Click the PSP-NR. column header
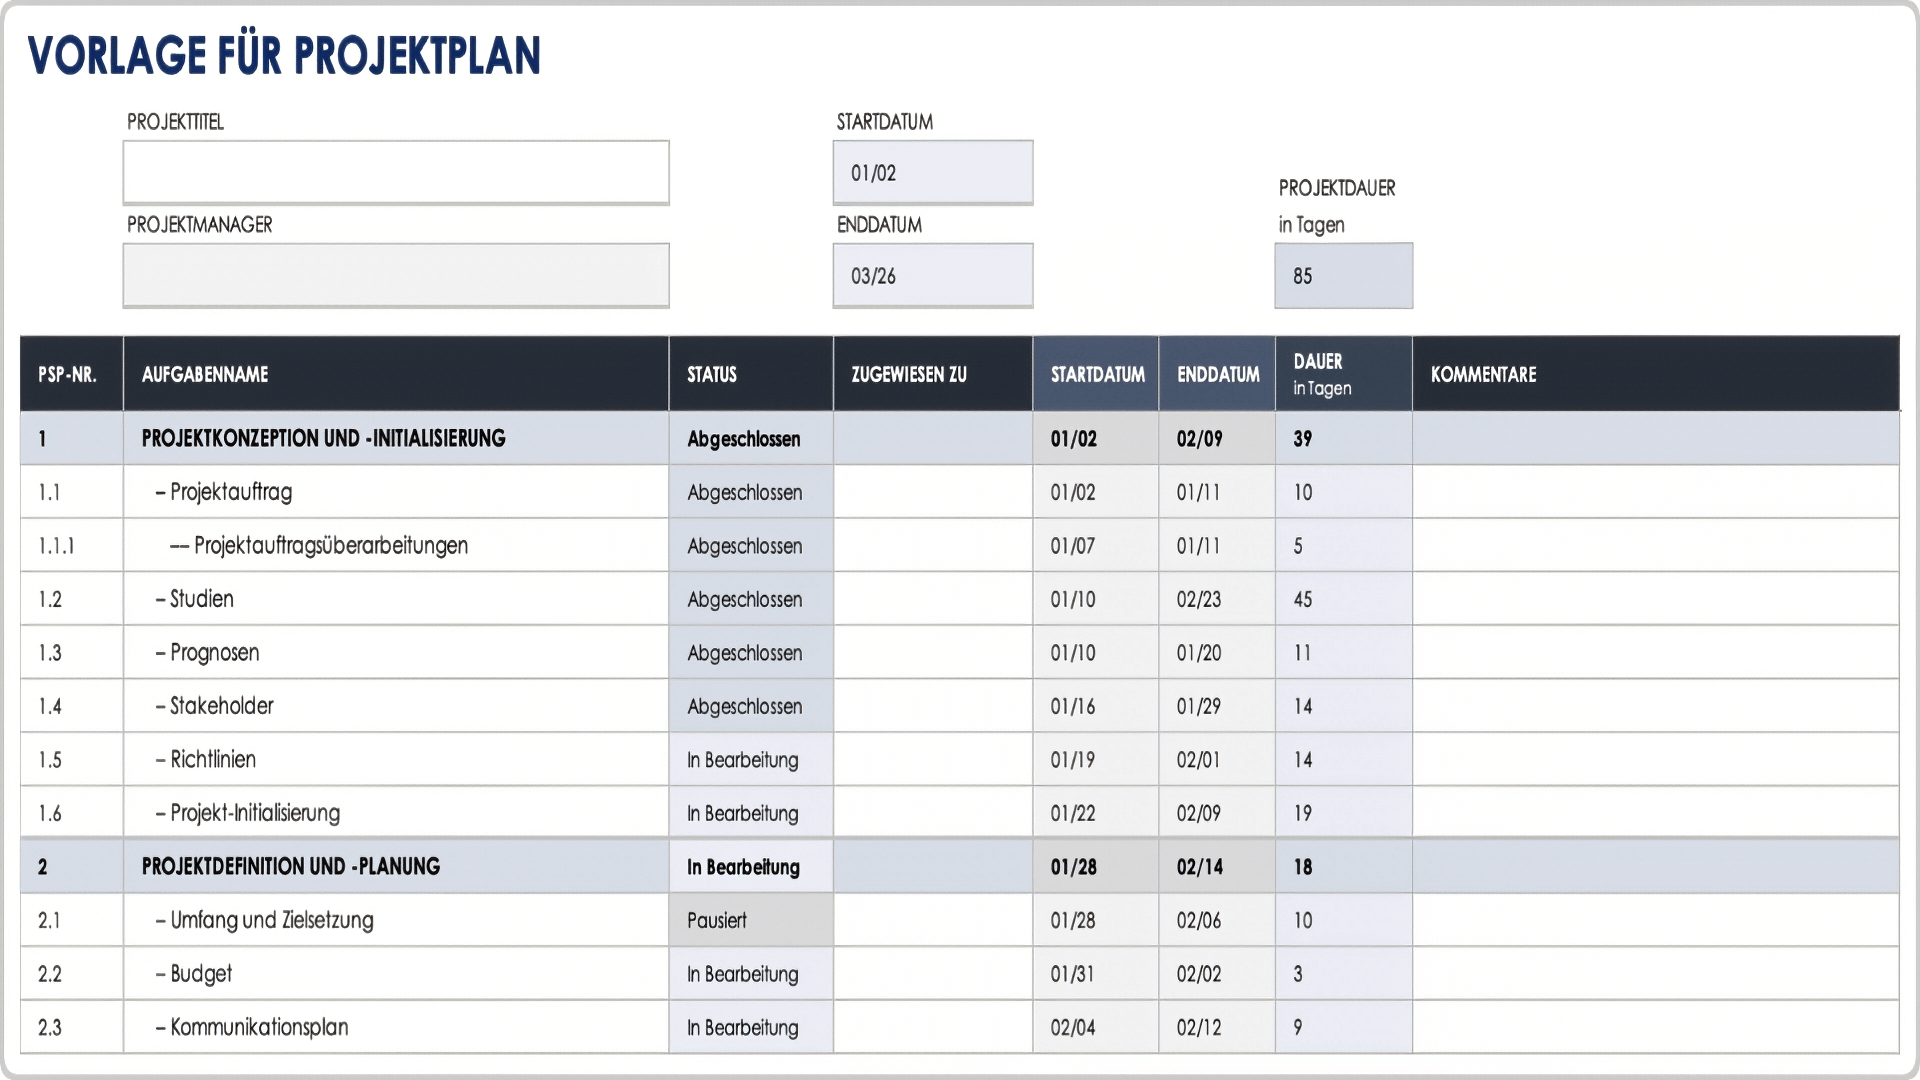 point(71,374)
